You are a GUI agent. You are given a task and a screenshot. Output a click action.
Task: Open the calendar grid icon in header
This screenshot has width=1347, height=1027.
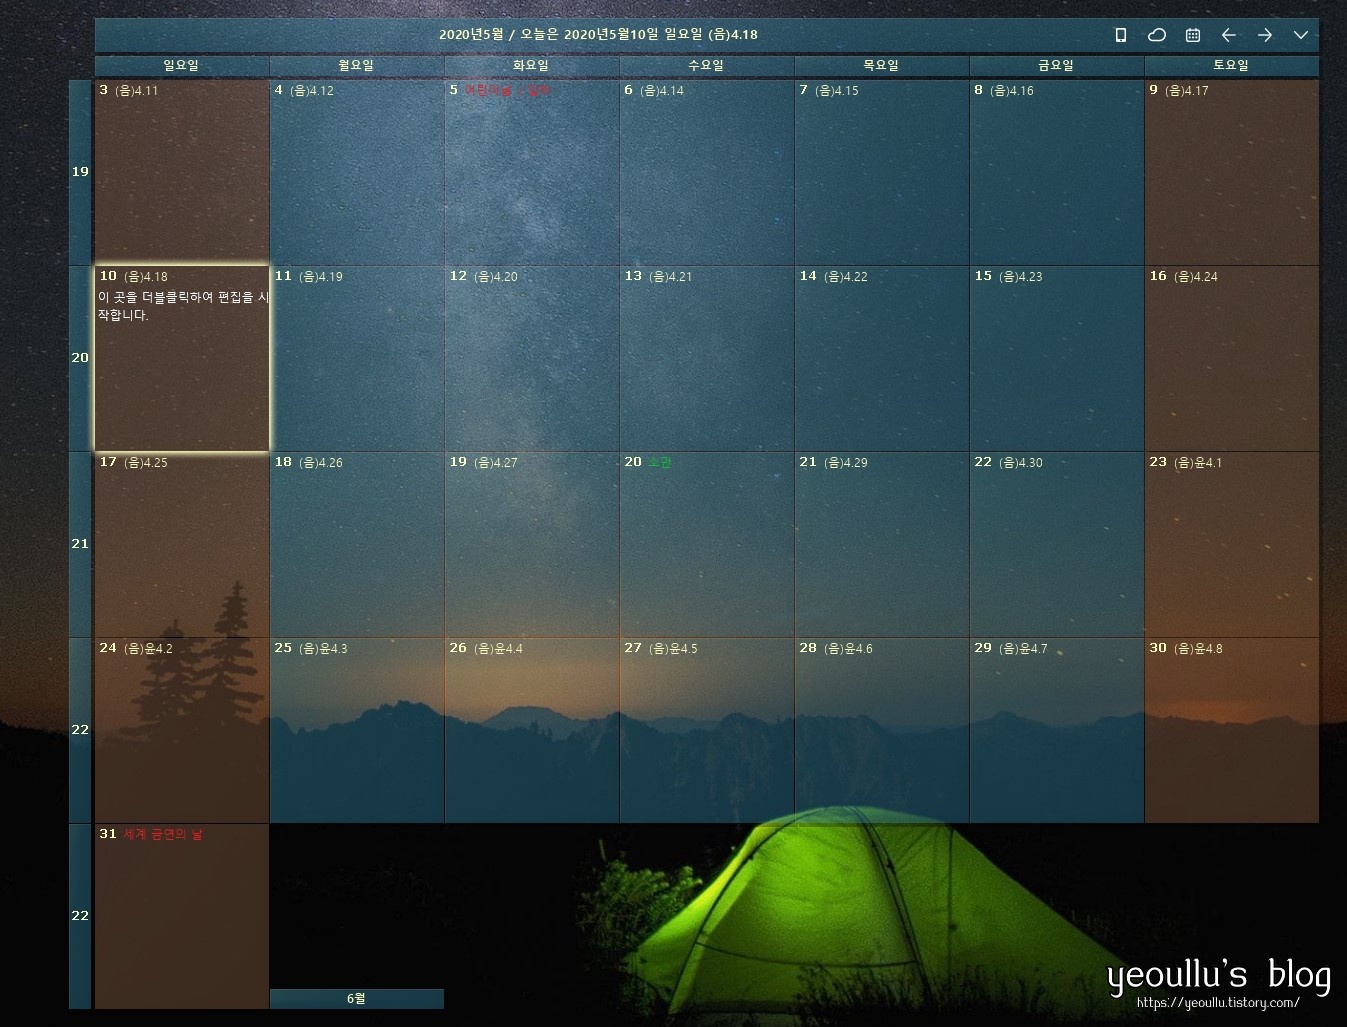coord(1193,35)
